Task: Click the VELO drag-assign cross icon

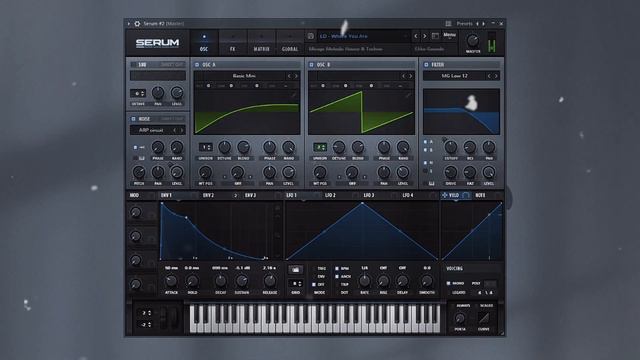Action: 444,196
